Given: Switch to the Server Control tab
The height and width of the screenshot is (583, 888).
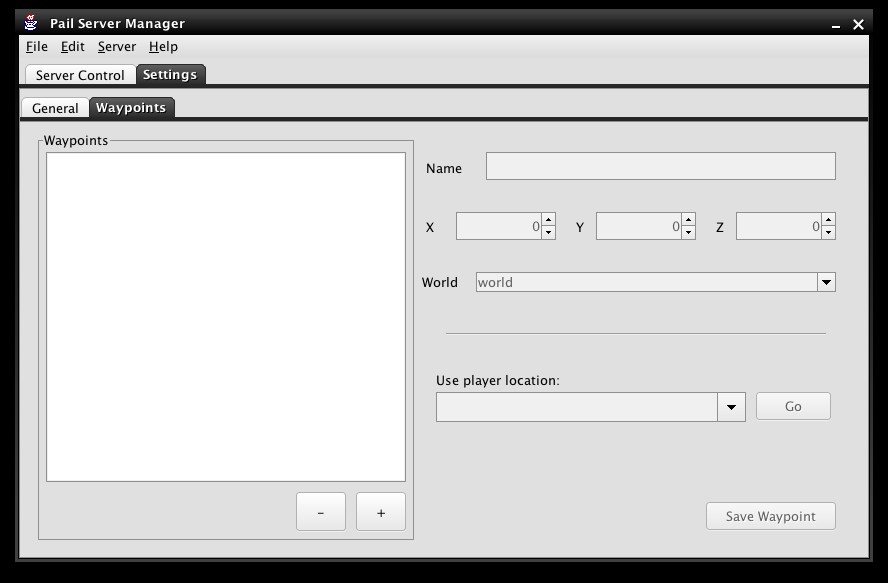Looking at the screenshot, I should pos(80,75).
